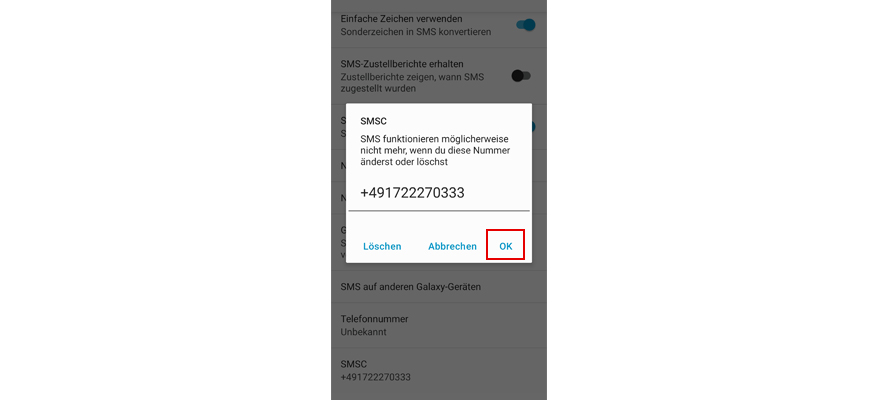The image size is (879, 400).
Task: Click the +491722270333 value below the bottom SMSC label
Action: pyautogui.click(x=376, y=377)
